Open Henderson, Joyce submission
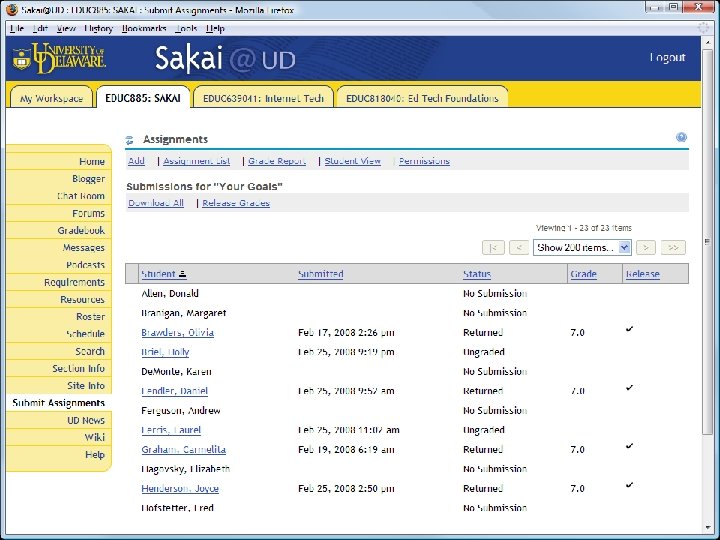The height and width of the screenshot is (540, 720). (x=180, y=489)
